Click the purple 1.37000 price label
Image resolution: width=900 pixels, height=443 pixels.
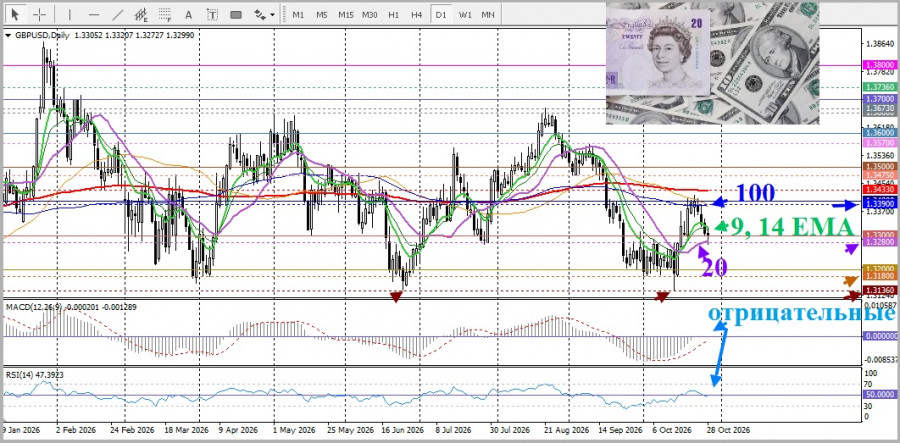878,100
